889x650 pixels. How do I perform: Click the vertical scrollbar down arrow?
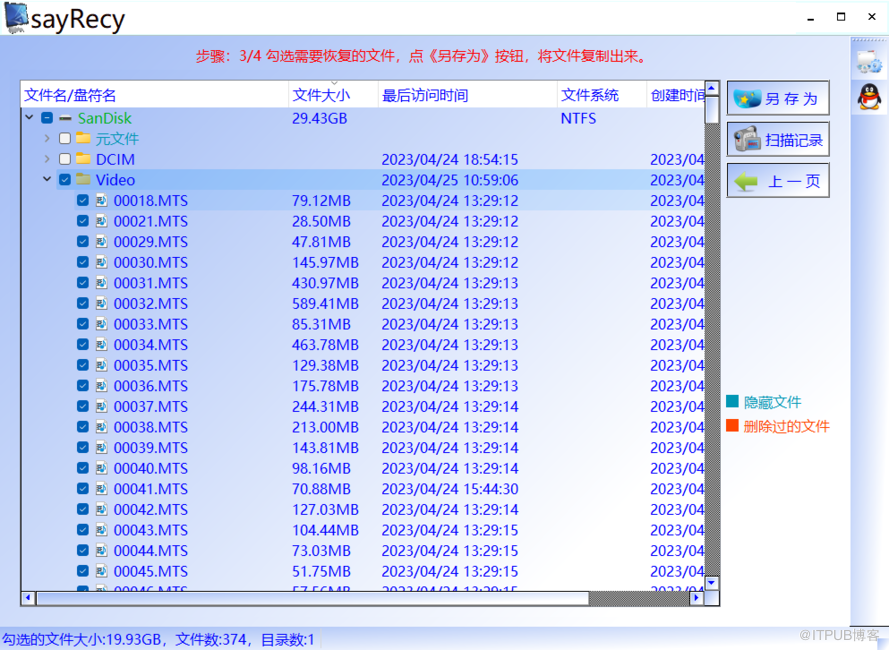712,583
